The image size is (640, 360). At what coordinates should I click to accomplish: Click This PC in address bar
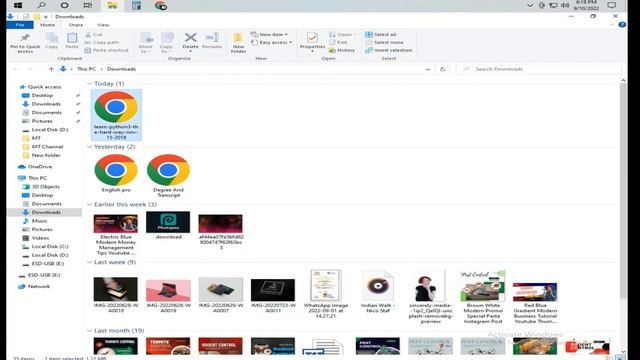click(87, 69)
